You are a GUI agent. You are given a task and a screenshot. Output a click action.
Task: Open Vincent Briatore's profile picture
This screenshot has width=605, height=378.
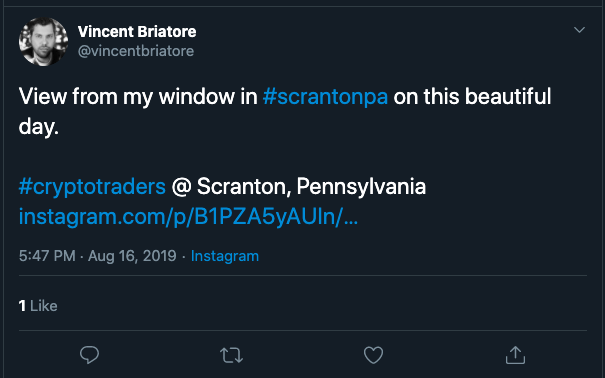44,42
